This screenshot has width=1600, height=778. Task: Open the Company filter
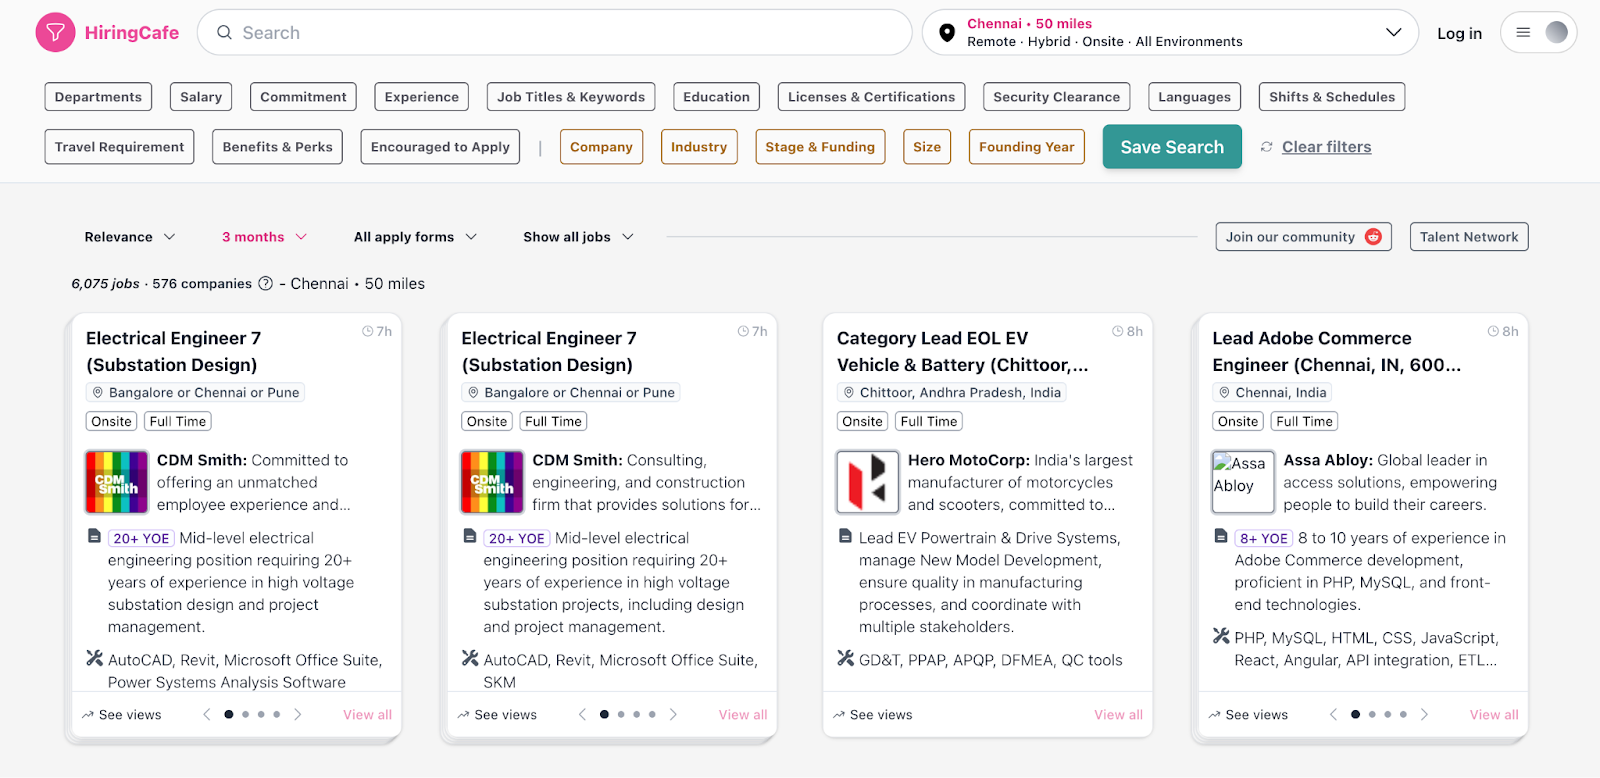[x=601, y=147]
